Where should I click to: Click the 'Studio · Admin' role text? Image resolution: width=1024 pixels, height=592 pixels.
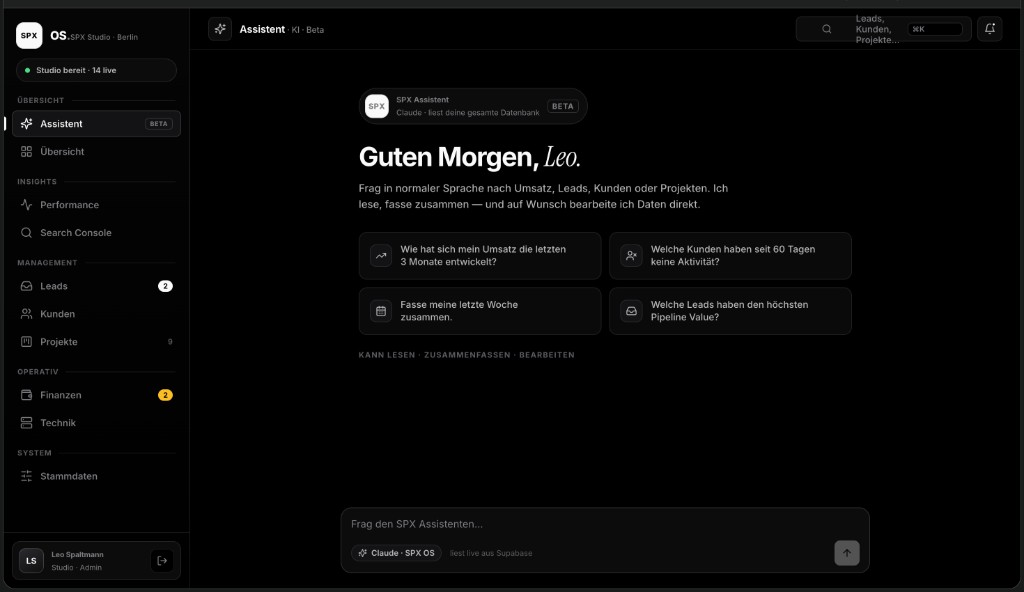click(76, 568)
